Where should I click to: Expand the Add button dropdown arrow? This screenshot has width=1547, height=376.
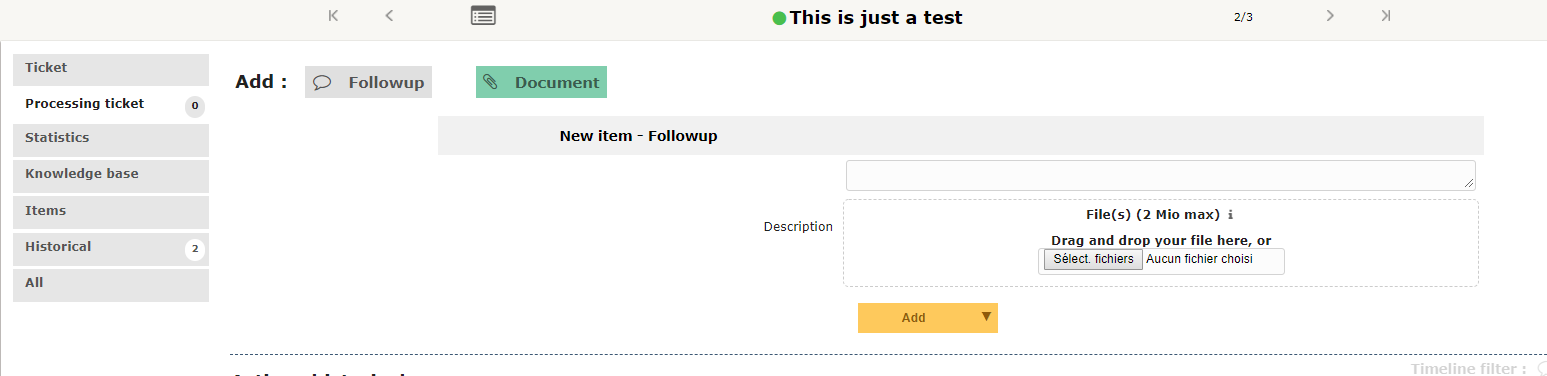pyautogui.click(x=986, y=317)
